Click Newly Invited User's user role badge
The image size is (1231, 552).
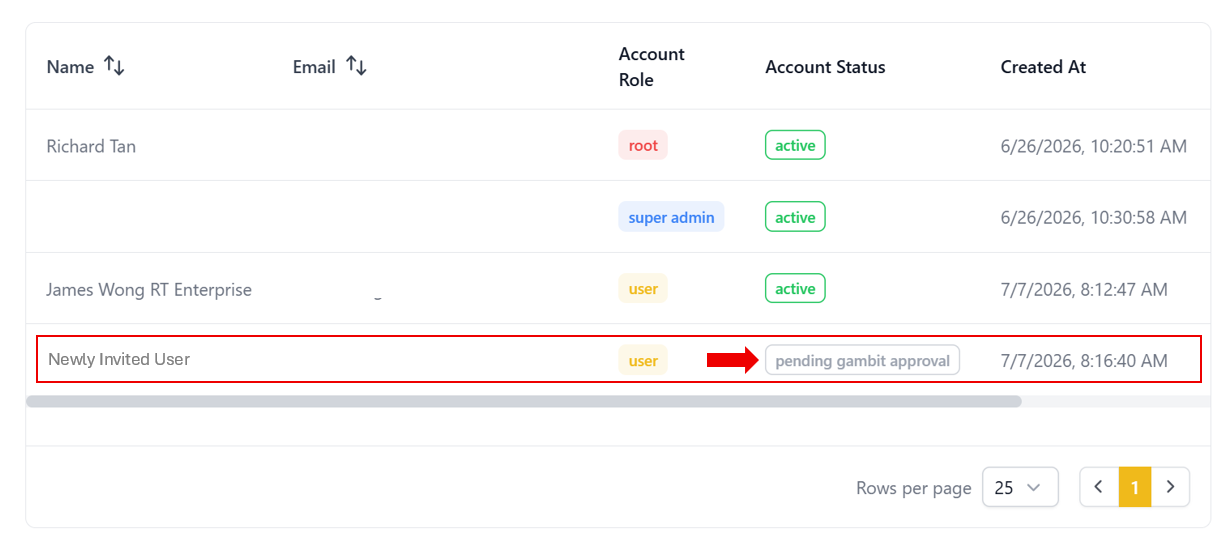point(643,360)
